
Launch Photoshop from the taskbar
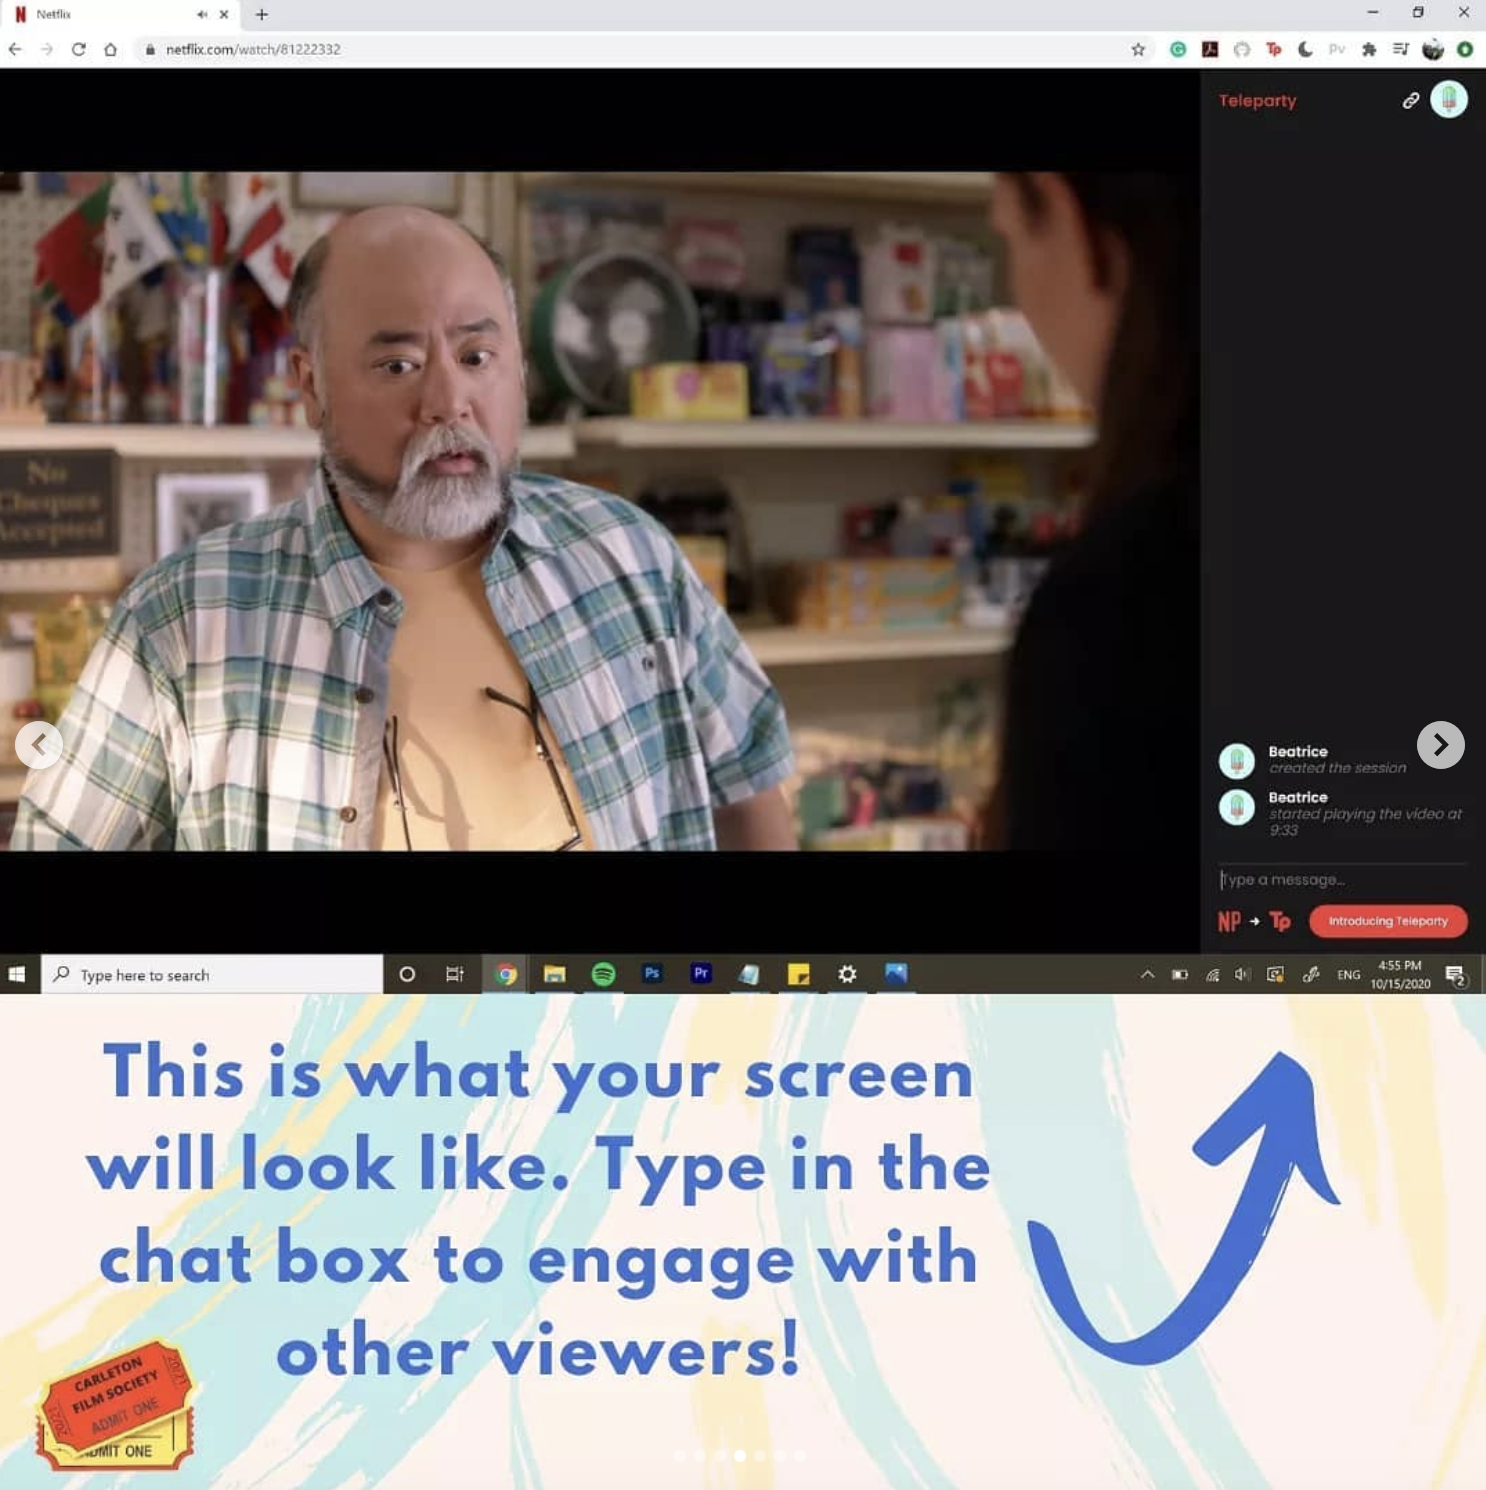(652, 973)
